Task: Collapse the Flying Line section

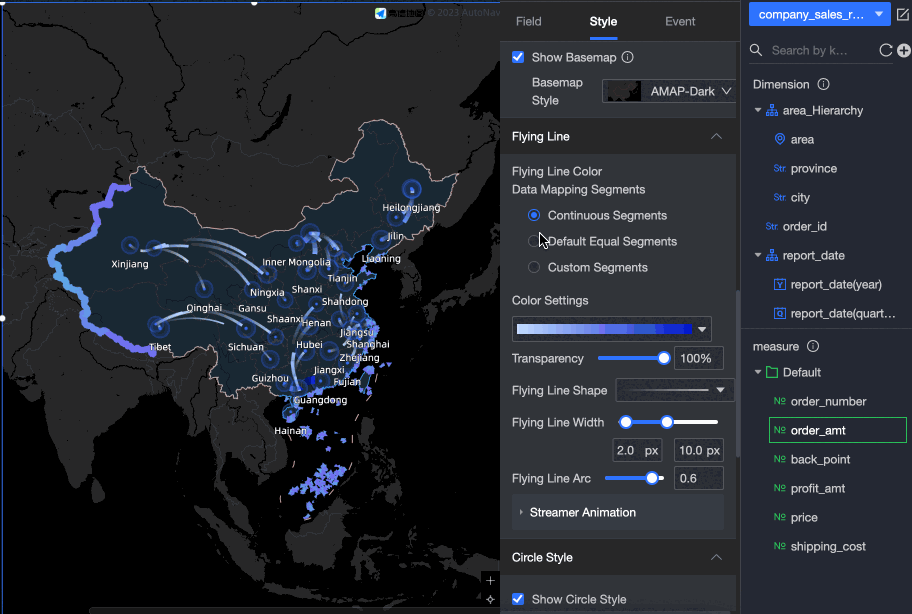Action: coord(716,137)
